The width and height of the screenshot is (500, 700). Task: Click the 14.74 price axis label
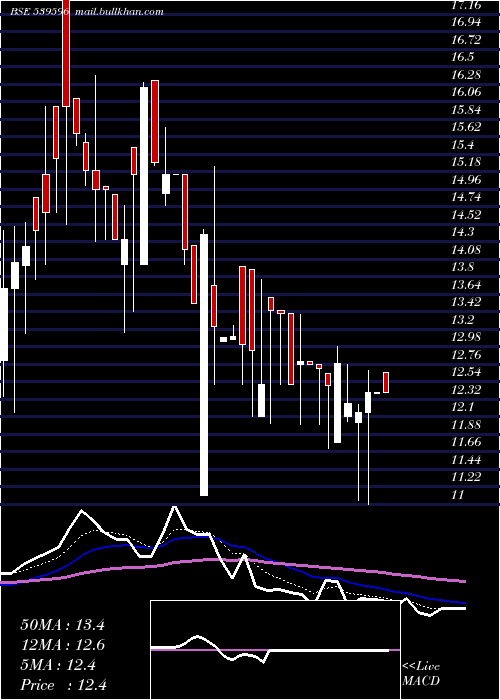coord(466,197)
